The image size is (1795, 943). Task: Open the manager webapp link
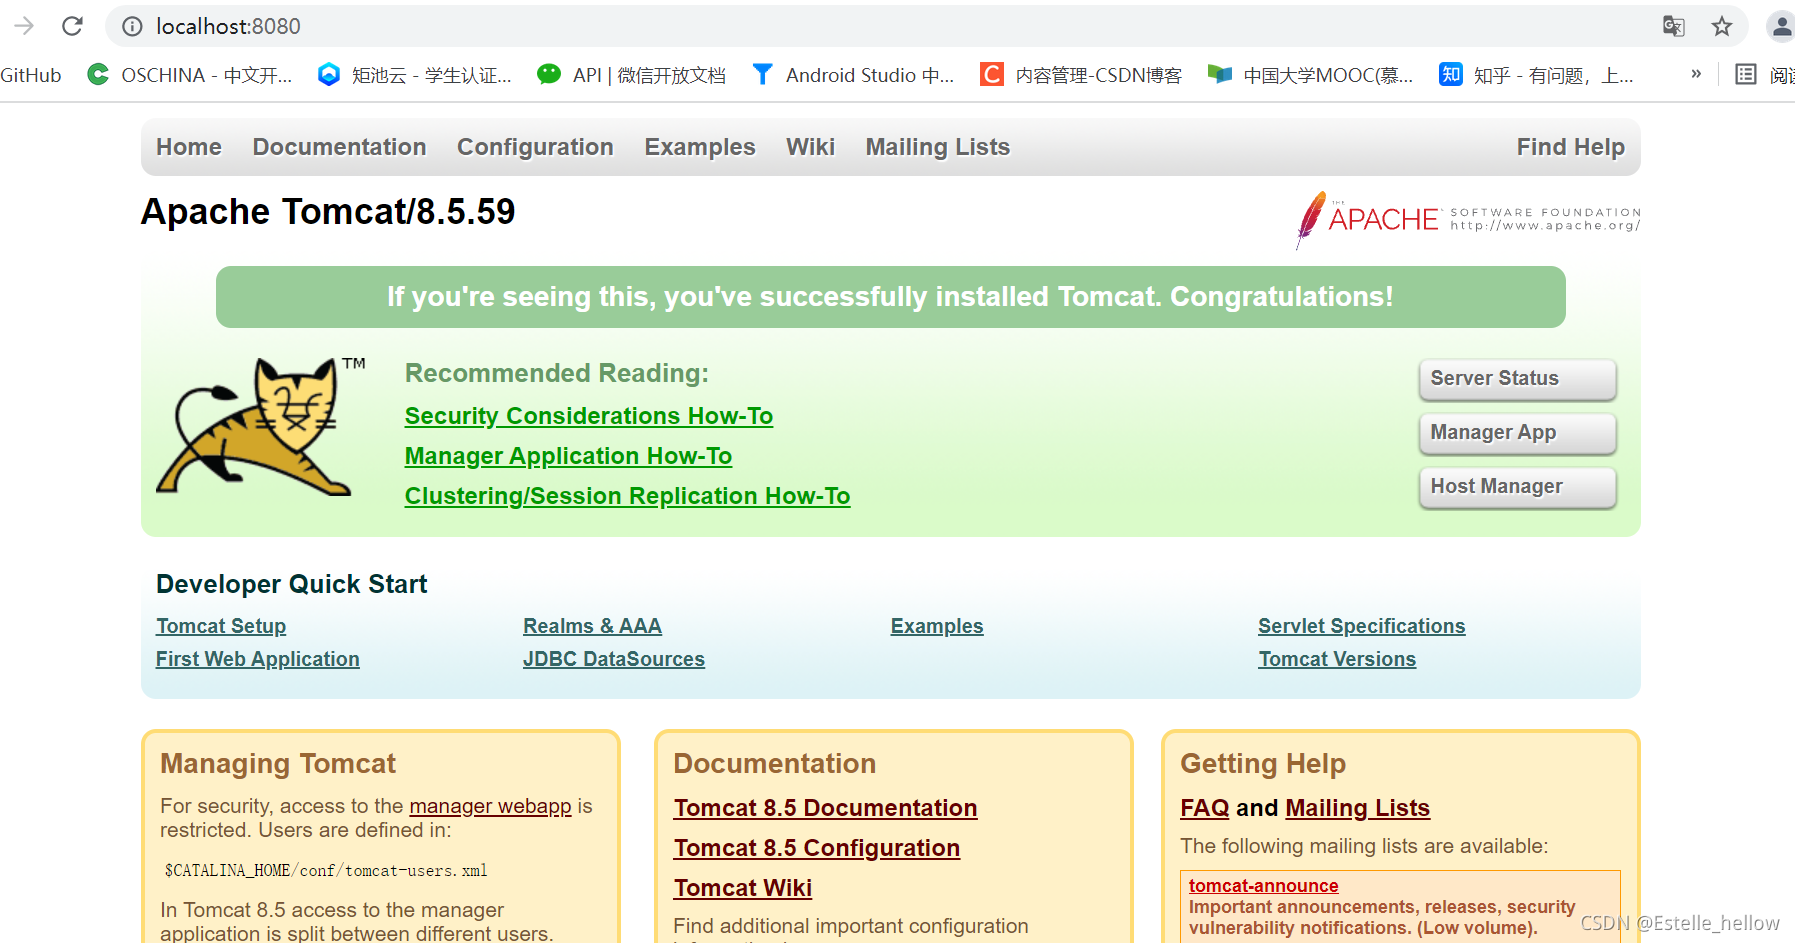pyautogui.click(x=490, y=806)
